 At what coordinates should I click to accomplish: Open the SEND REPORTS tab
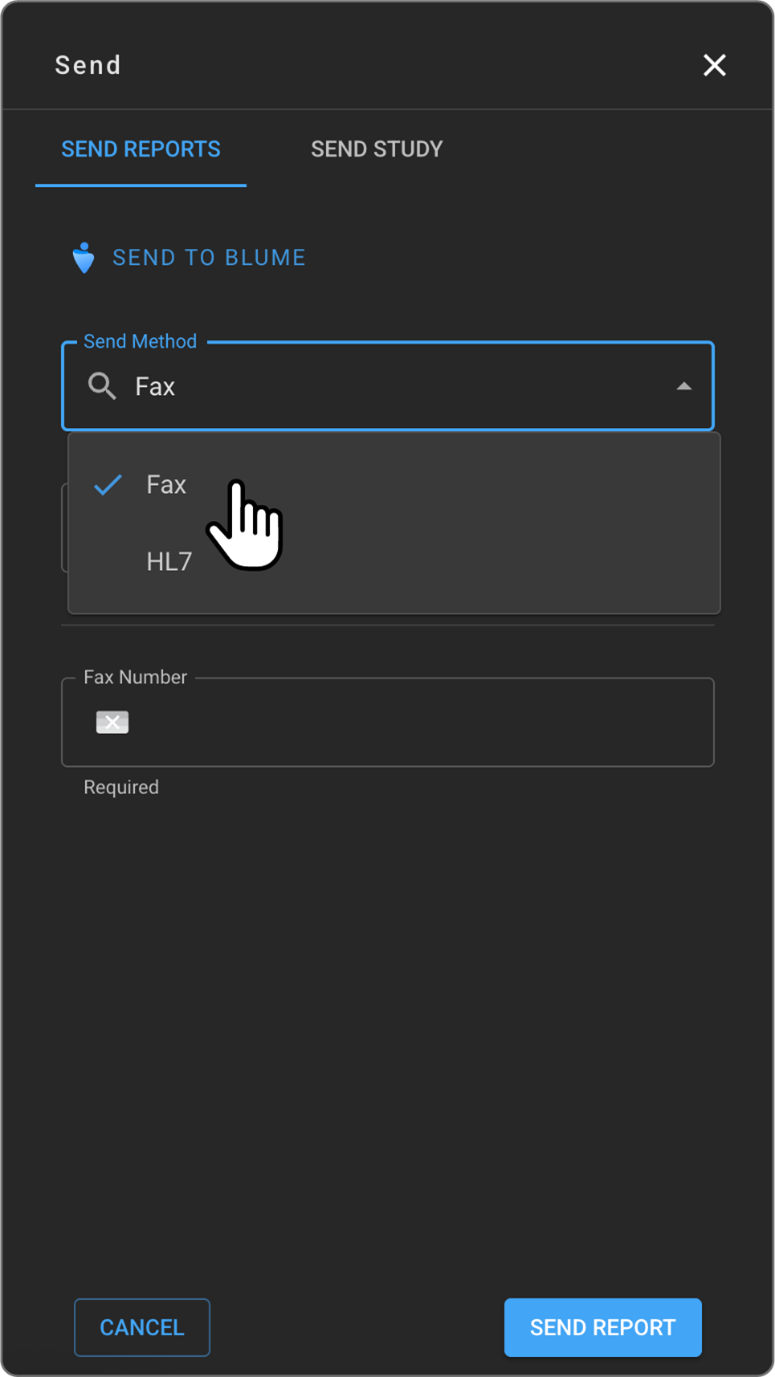coord(141,149)
